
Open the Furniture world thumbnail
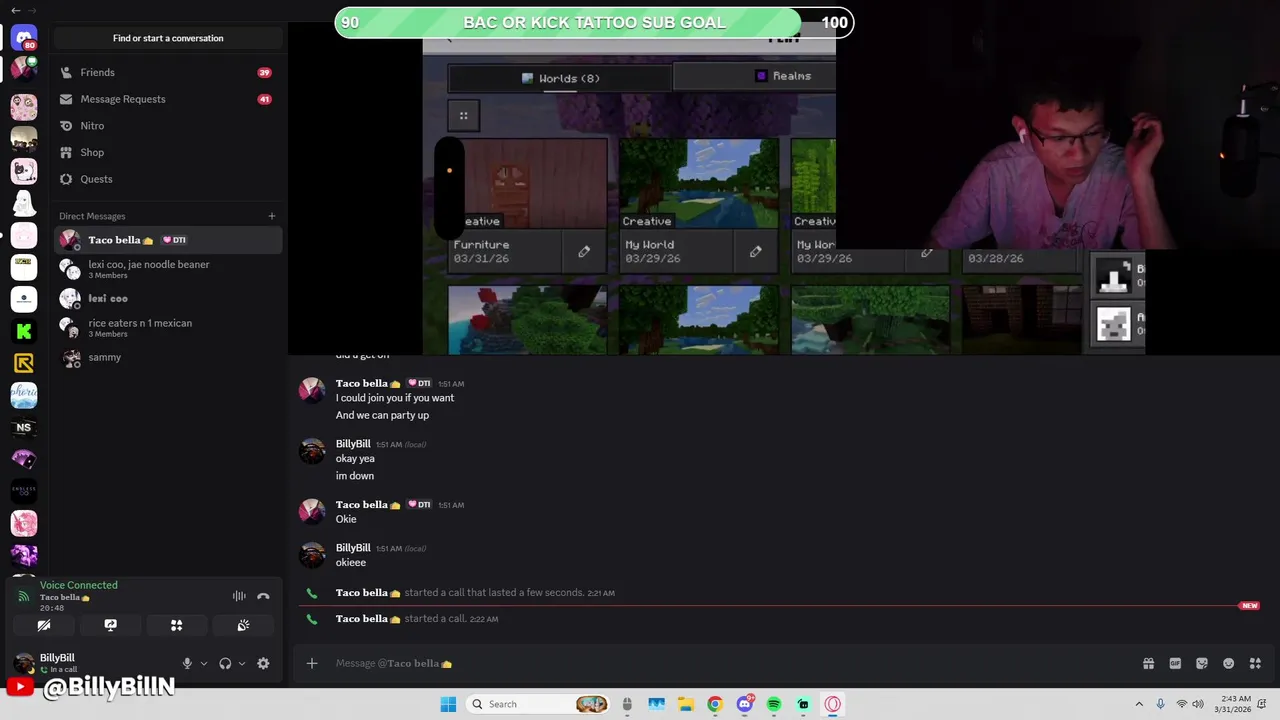pyautogui.click(x=527, y=184)
